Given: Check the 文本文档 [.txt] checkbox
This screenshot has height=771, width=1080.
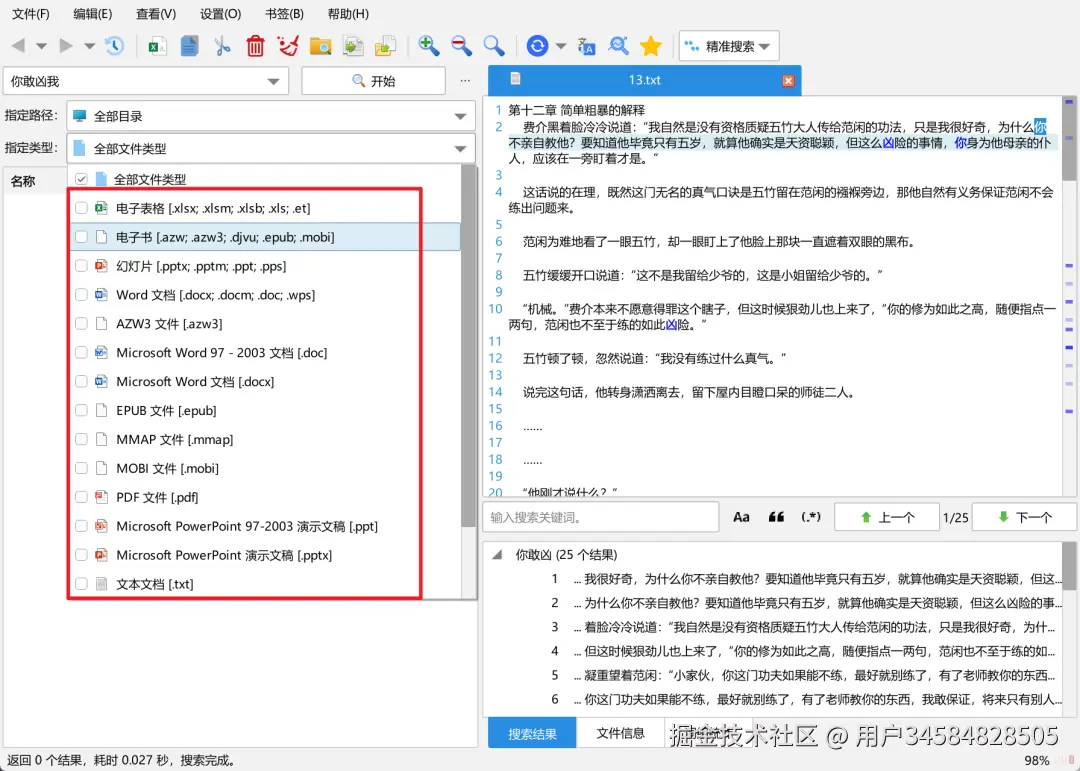Looking at the screenshot, I should (81, 584).
